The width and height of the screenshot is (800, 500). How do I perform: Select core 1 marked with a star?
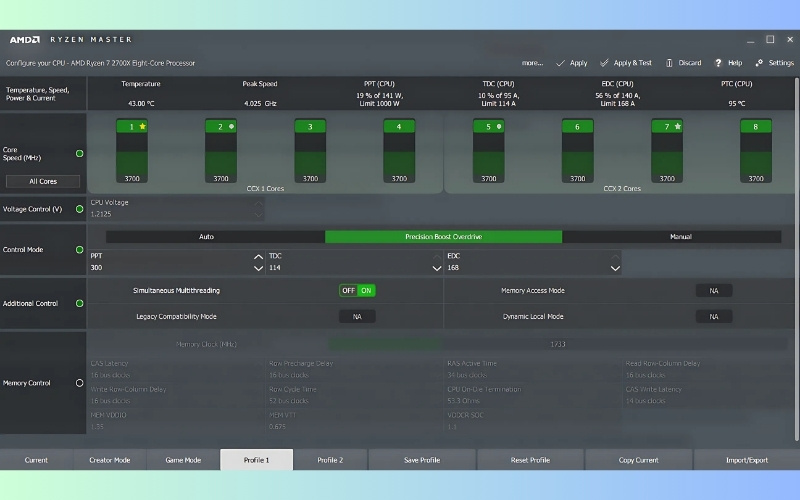tap(133, 127)
